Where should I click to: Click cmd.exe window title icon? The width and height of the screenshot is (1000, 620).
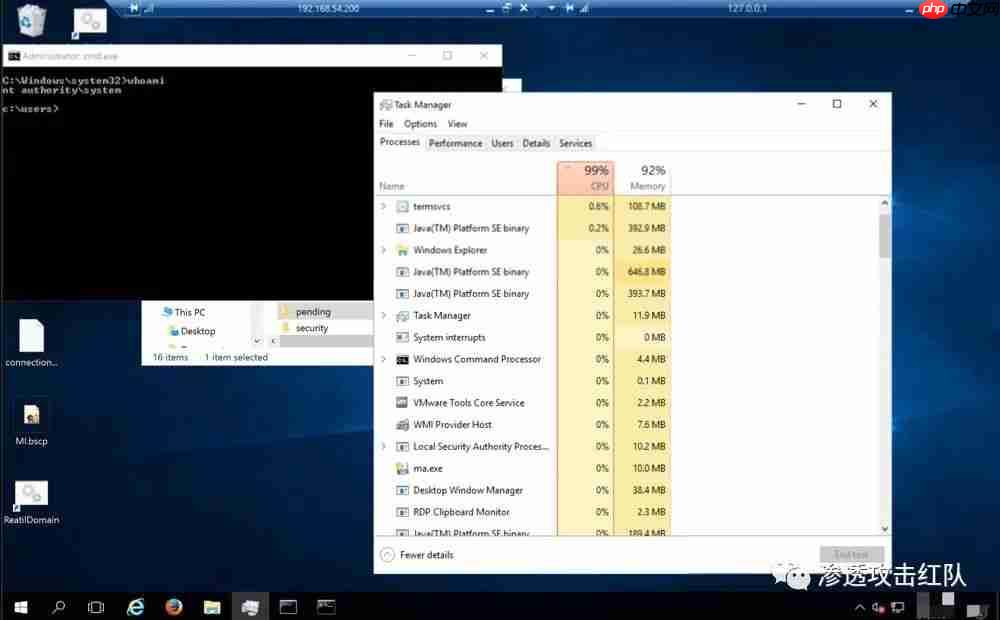tap(13, 56)
